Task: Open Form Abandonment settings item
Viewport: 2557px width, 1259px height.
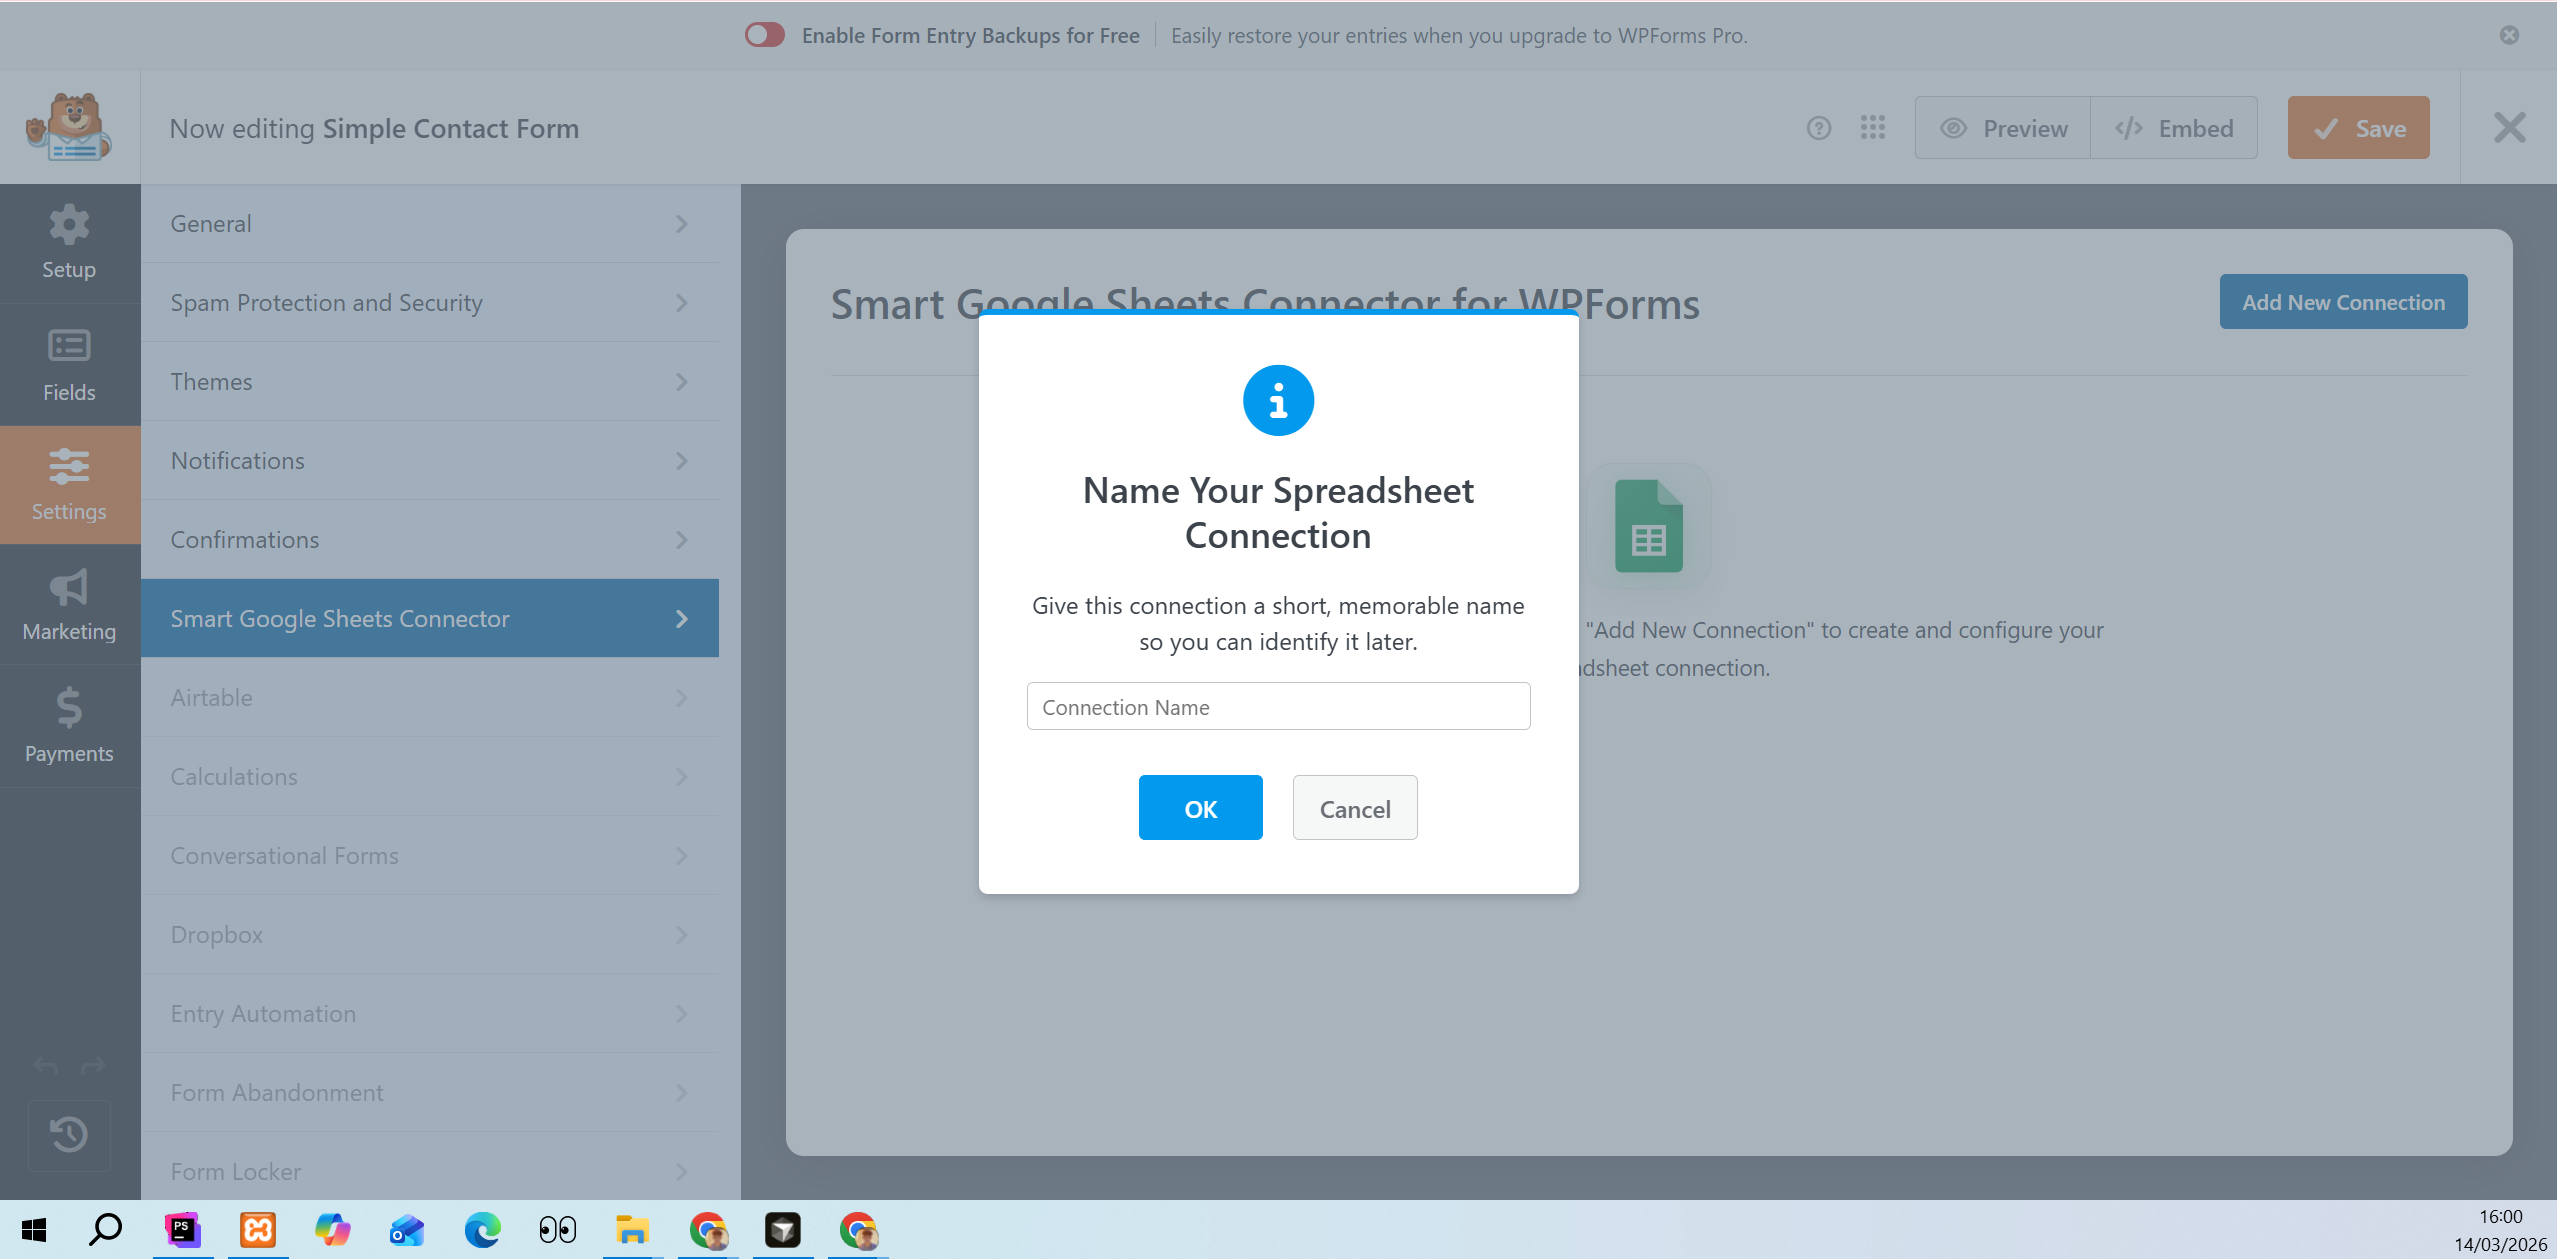Action: point(430,1093)
